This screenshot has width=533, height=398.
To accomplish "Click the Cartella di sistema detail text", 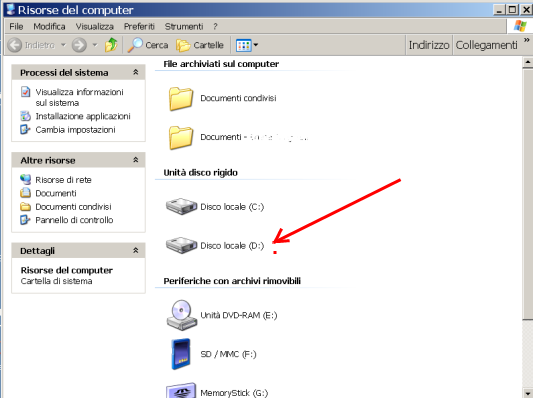I will click(x=56, y=281).
